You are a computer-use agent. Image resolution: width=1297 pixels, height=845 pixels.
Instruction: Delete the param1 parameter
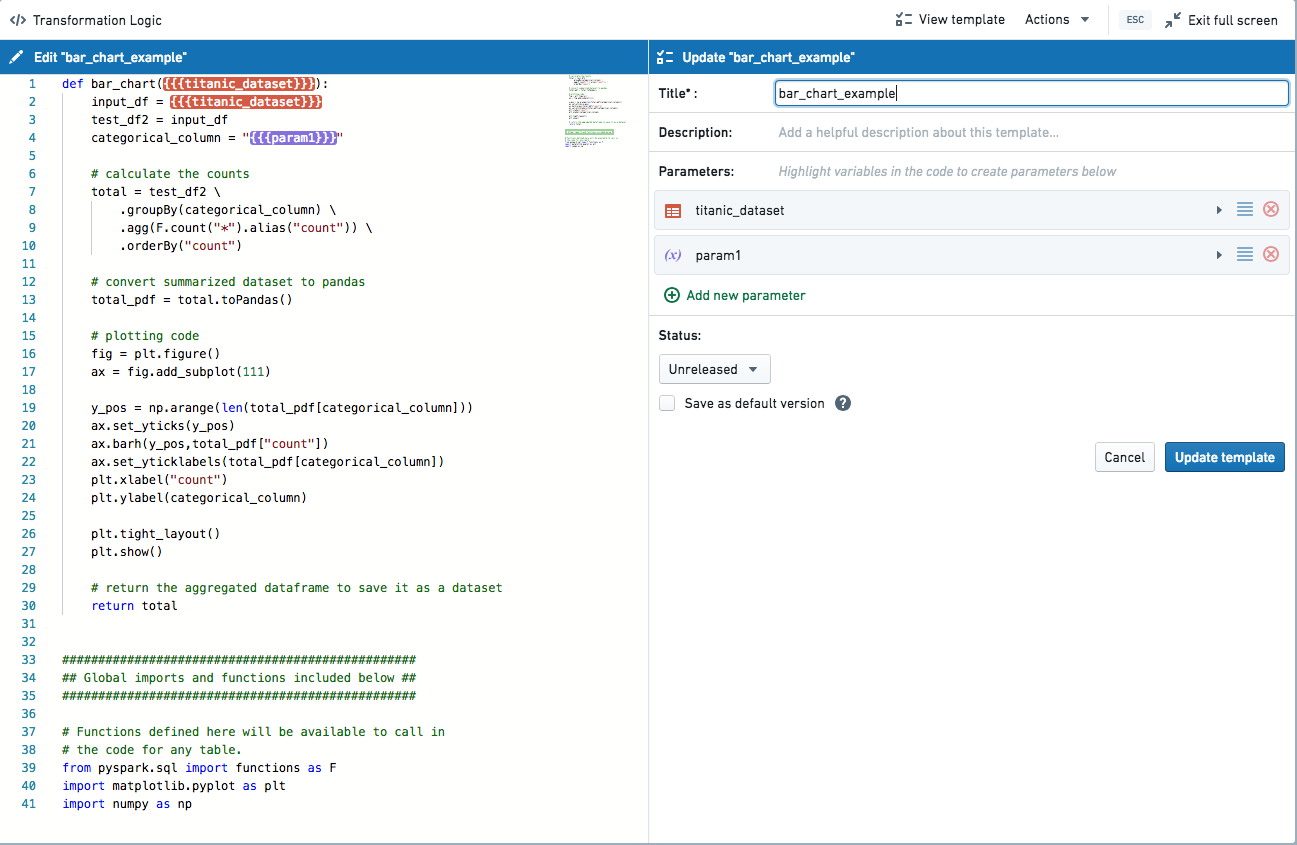pos(1271,254)
